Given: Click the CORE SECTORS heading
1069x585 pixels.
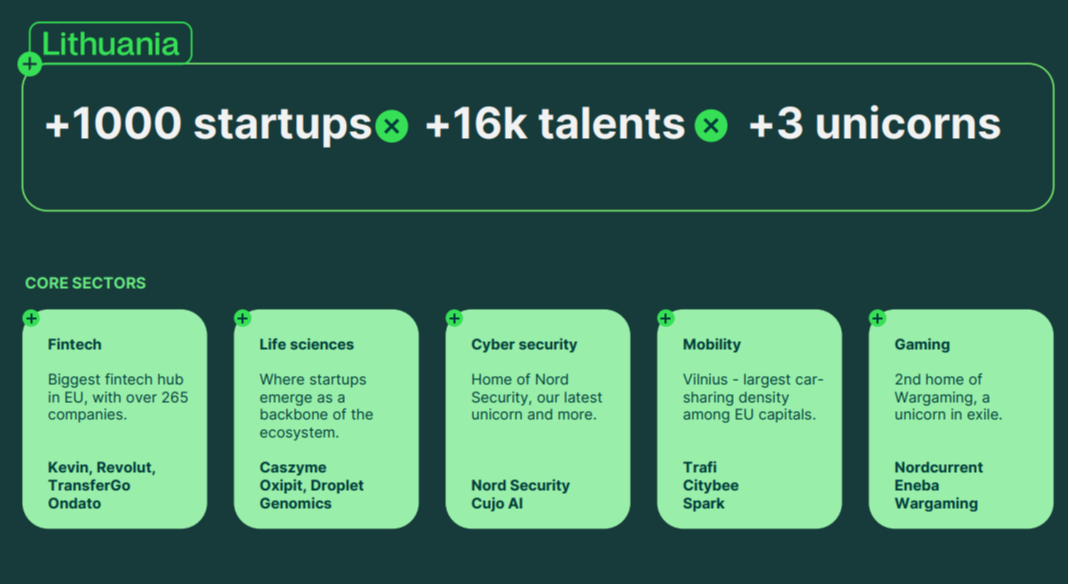Looking at the screenshot, I should tap(86, 283).
